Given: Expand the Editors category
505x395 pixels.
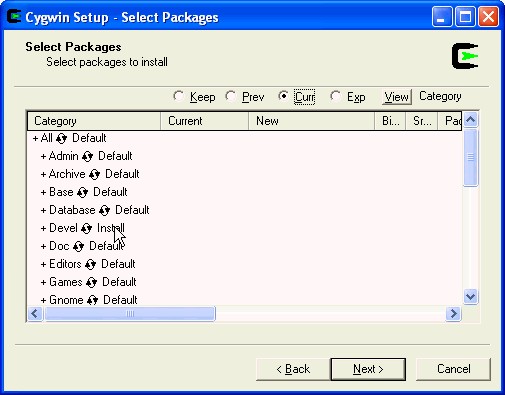Looking at the screenshot, I should click(43, 265).
